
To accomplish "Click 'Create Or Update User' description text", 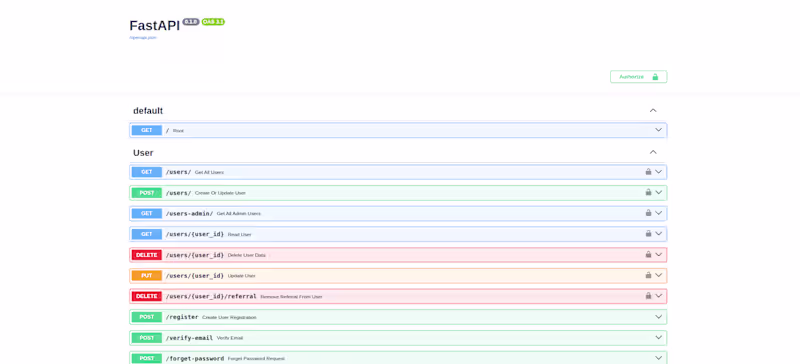I will tap(220, 193).
